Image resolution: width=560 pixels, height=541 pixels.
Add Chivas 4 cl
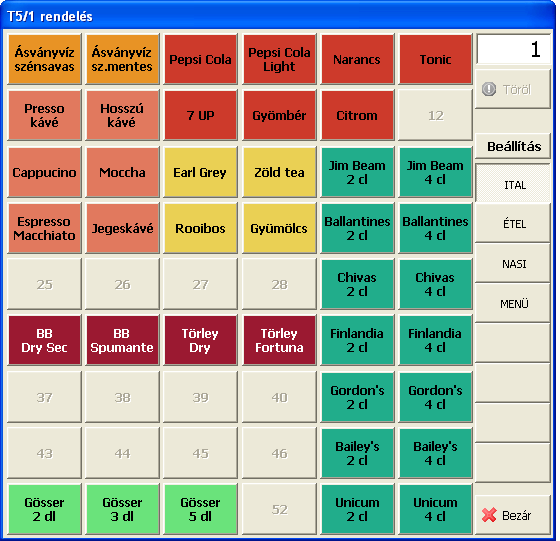[x=435, y=284]
